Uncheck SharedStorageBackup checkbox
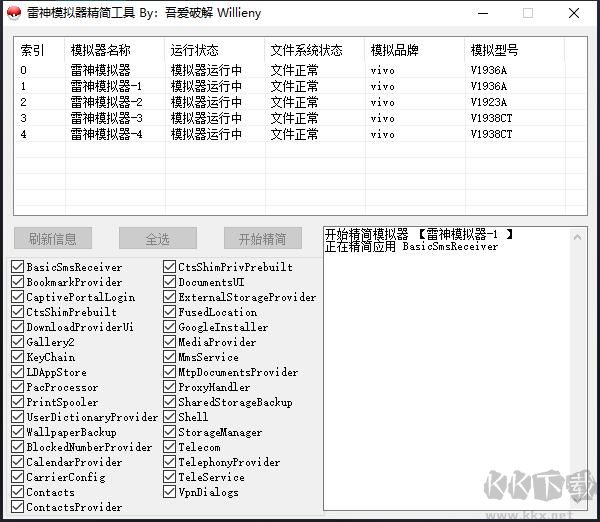 169,402
